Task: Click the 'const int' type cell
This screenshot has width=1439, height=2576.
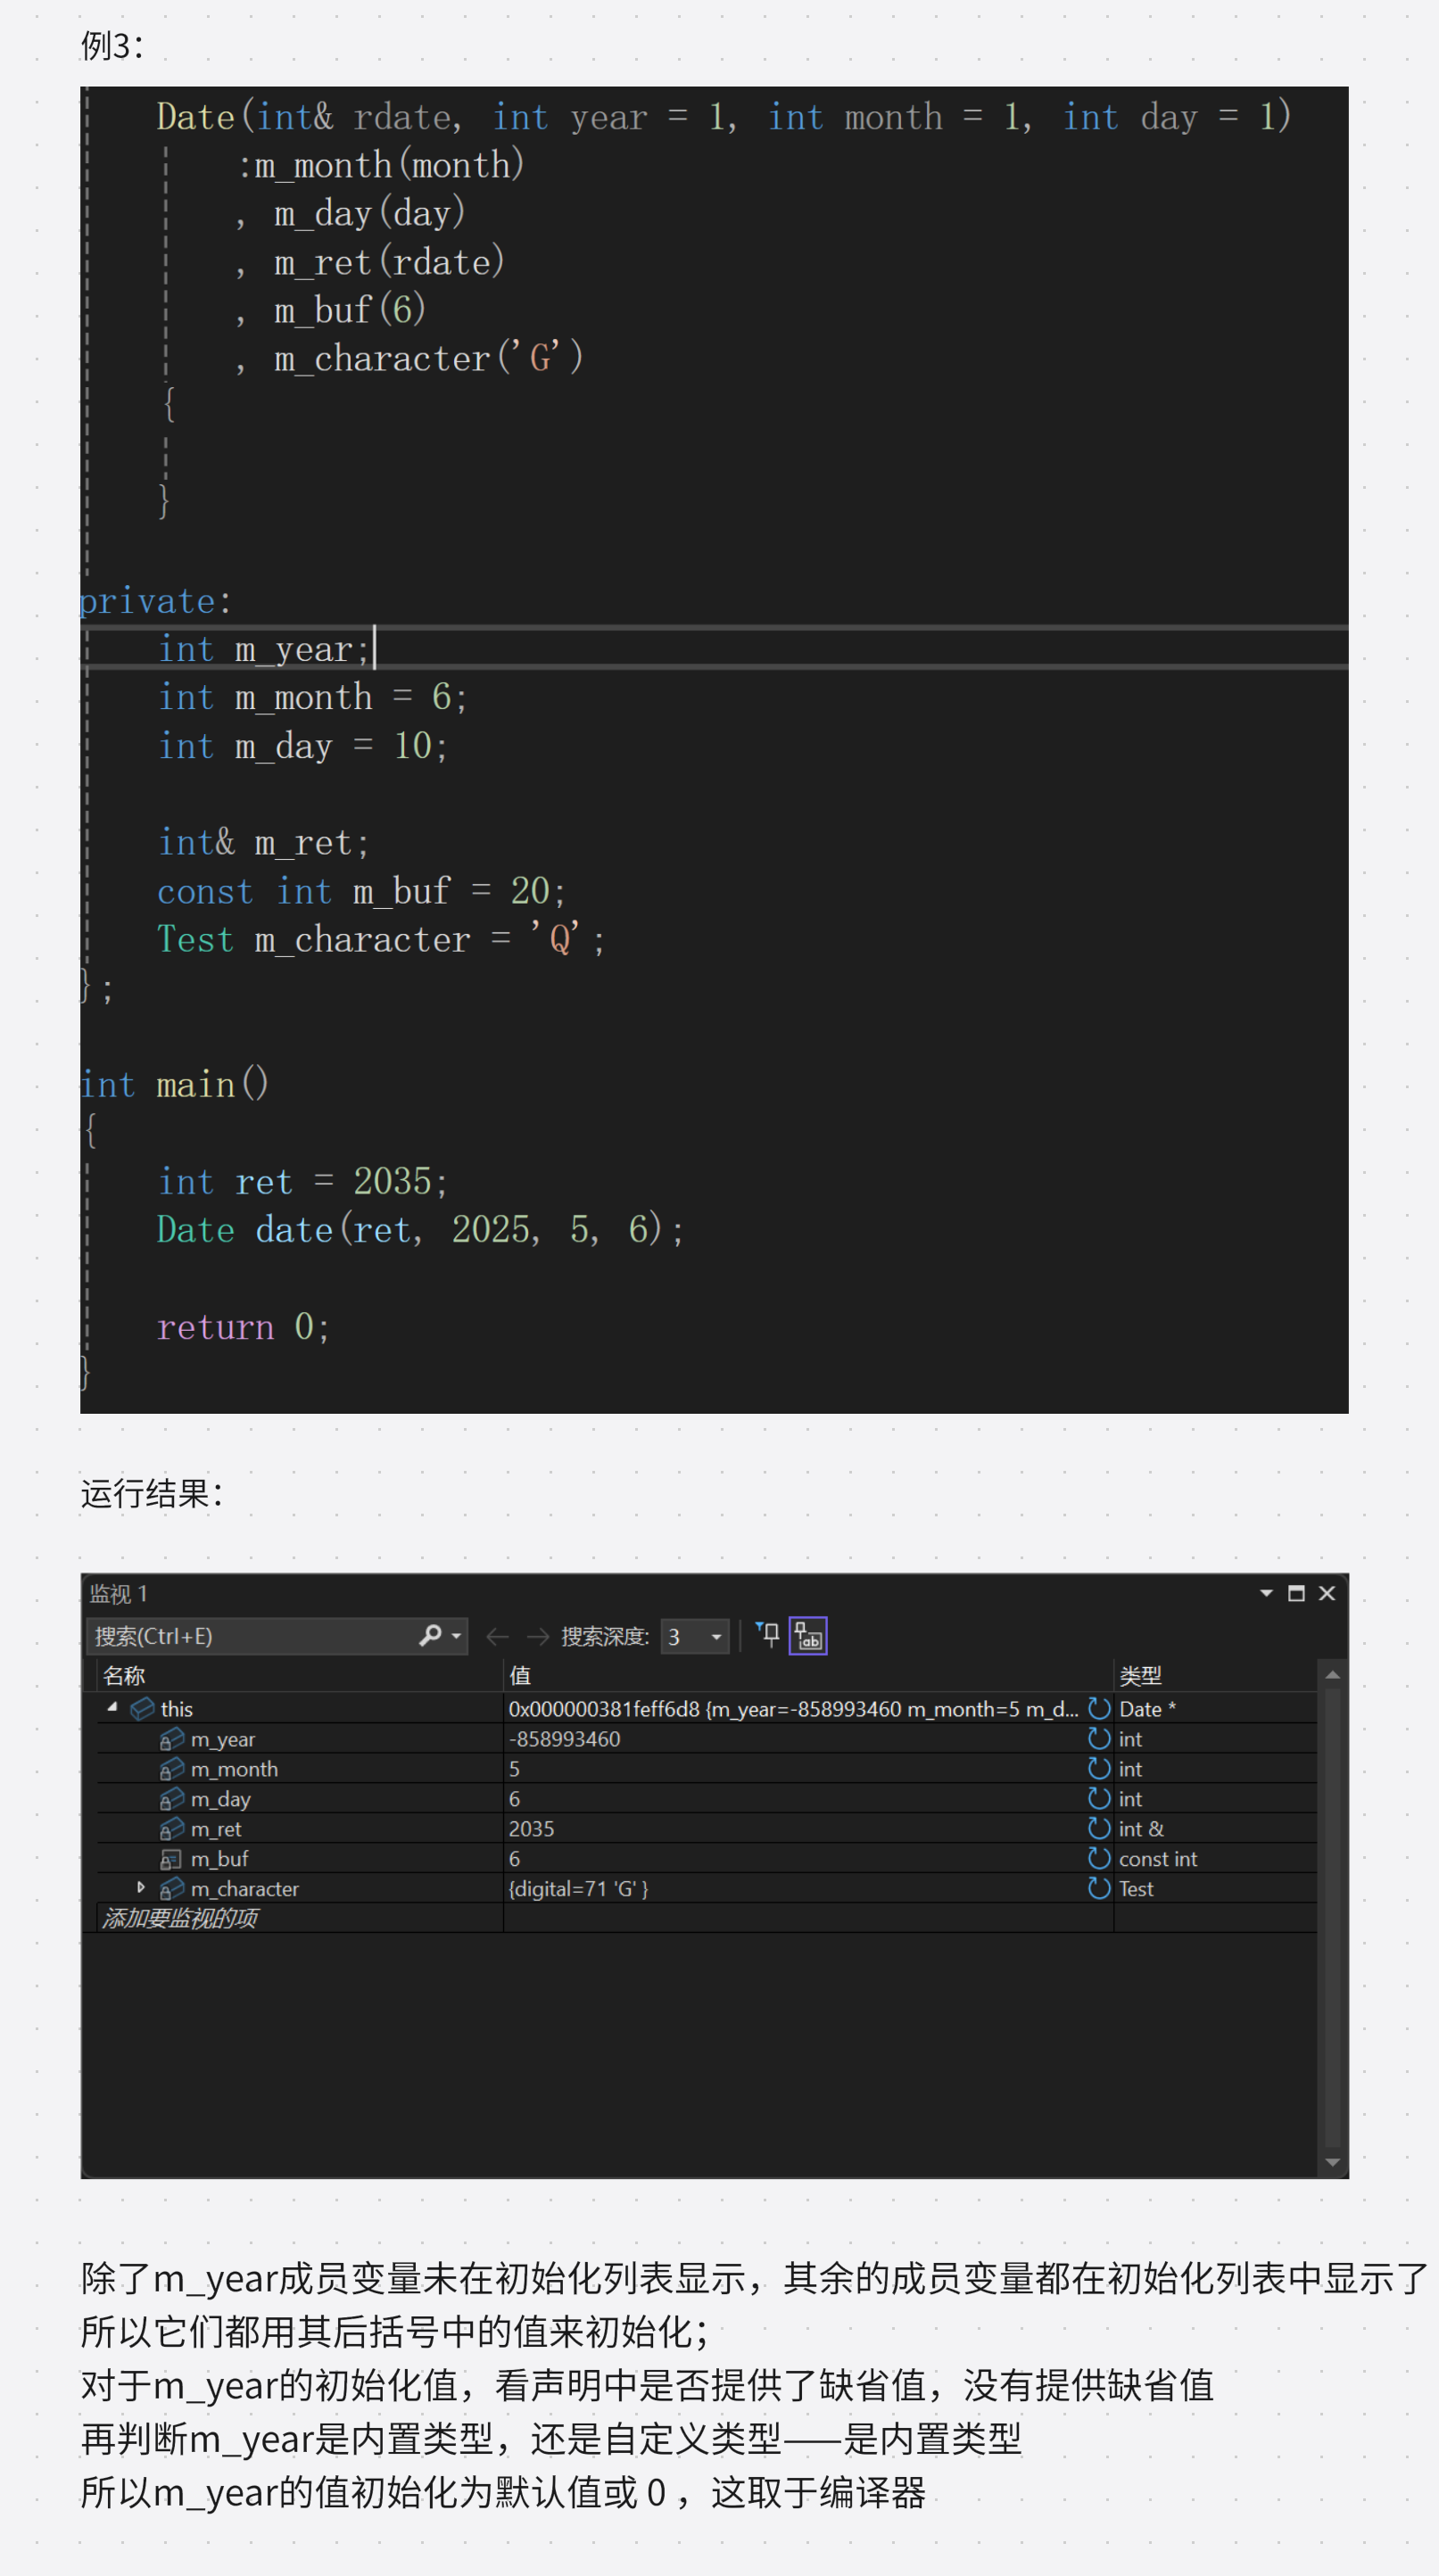Action: (x=1157, y=1859)
